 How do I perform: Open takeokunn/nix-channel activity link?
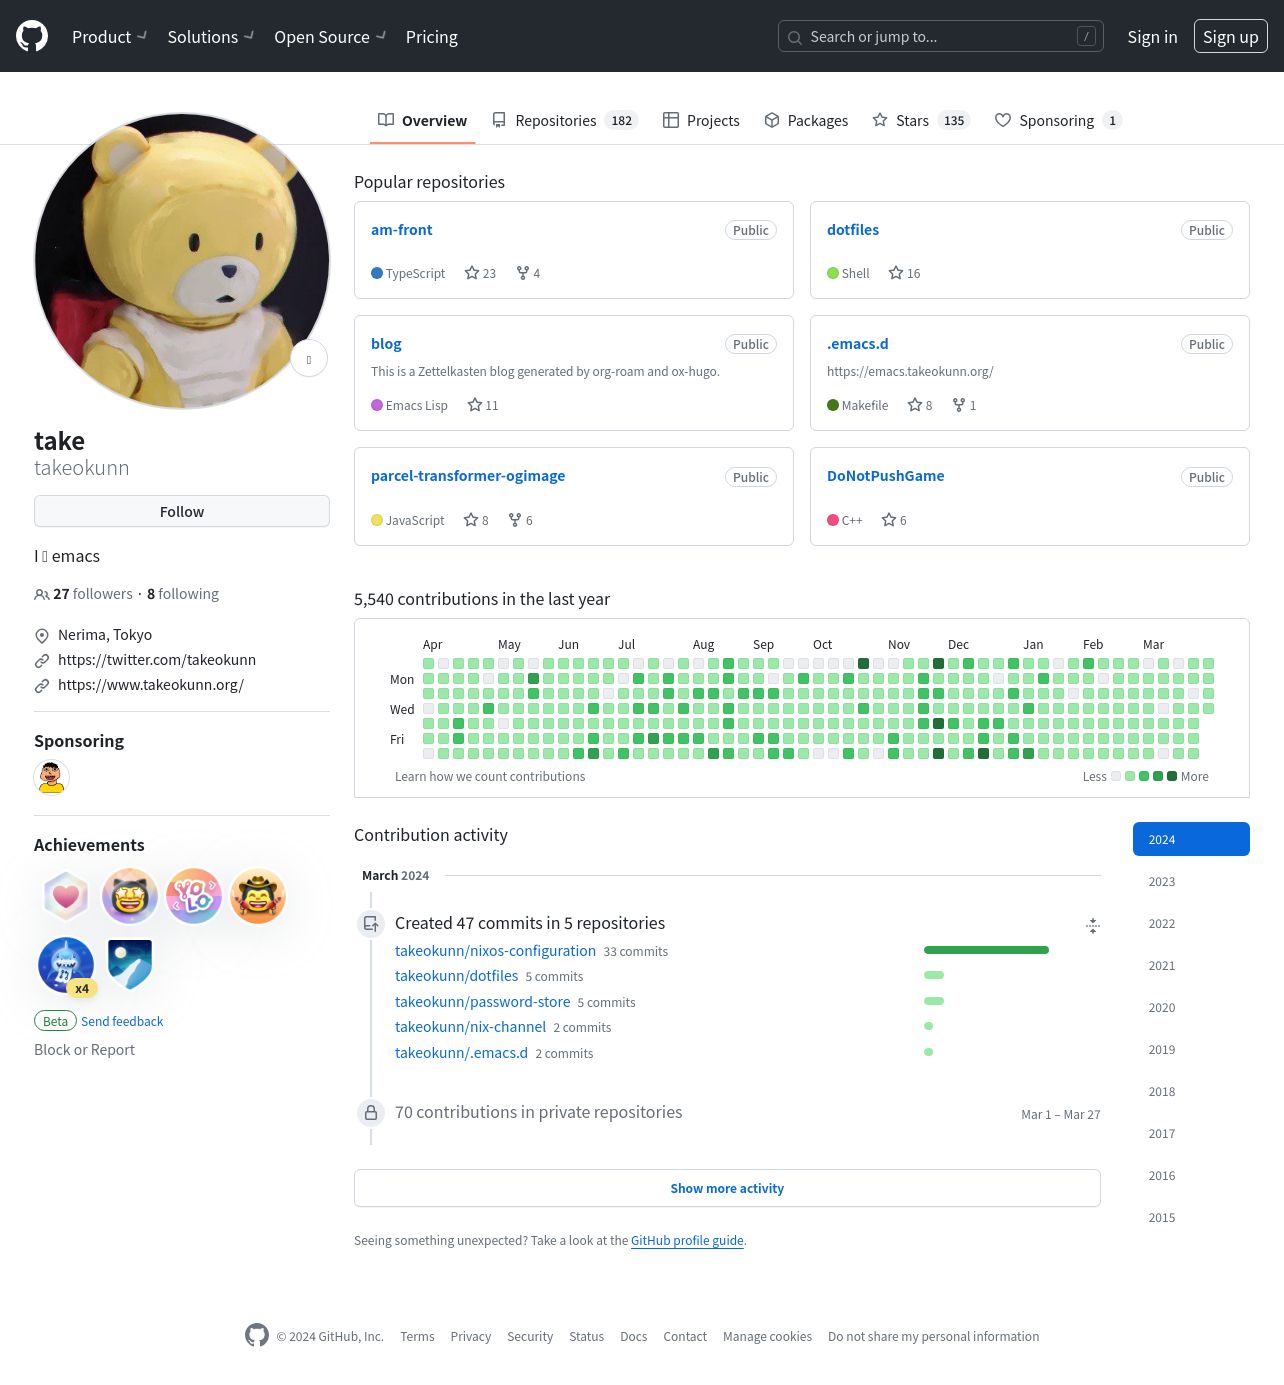pos(470,1027)
